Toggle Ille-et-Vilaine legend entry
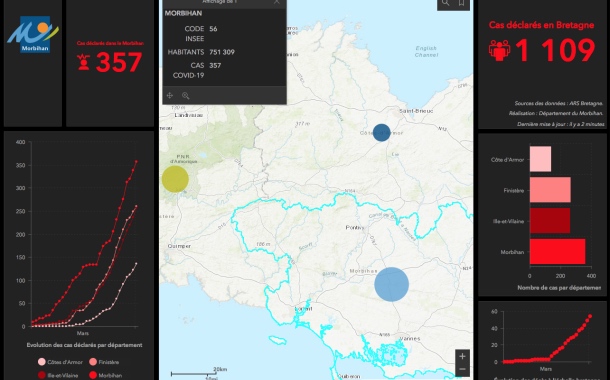Viewport: 610px width, 380px height. [x=58, y=375]
